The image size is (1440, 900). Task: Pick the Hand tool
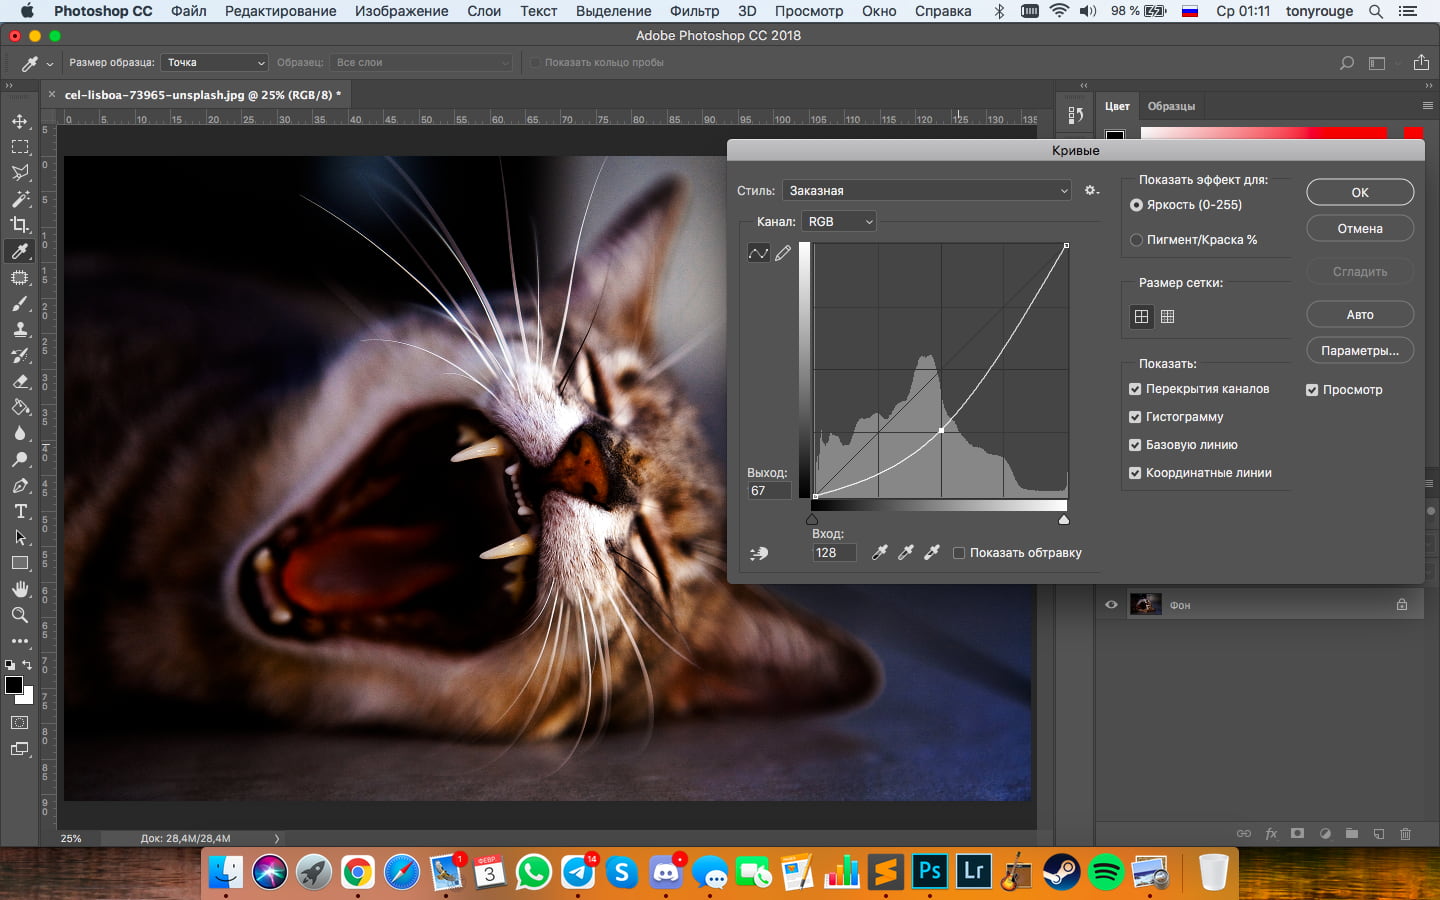(20, 589)
